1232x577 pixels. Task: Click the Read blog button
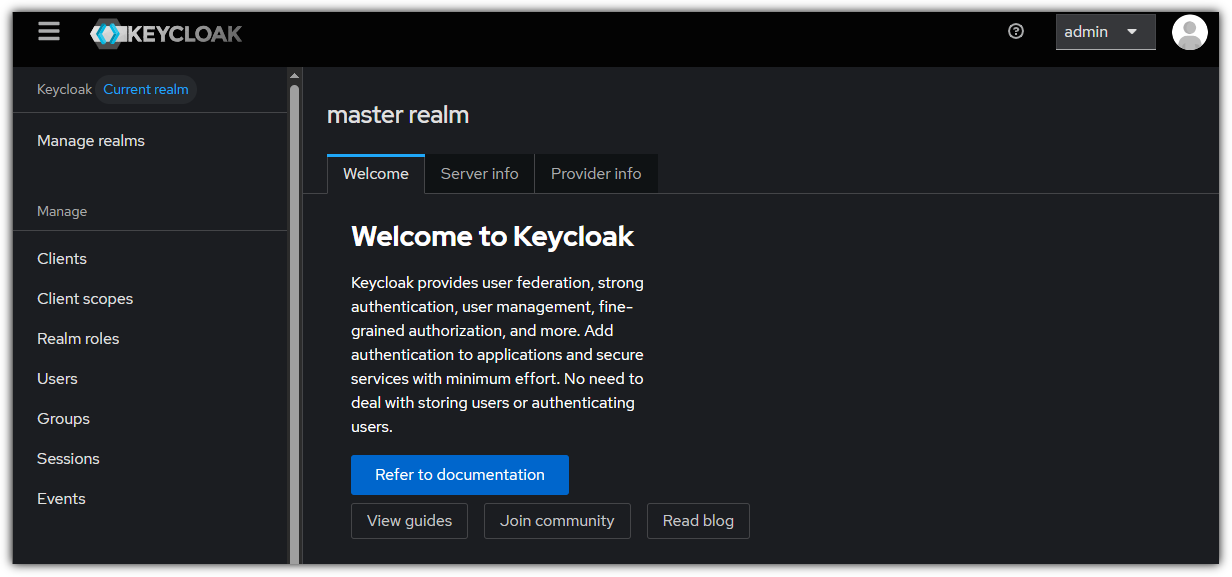pos(698,521)
